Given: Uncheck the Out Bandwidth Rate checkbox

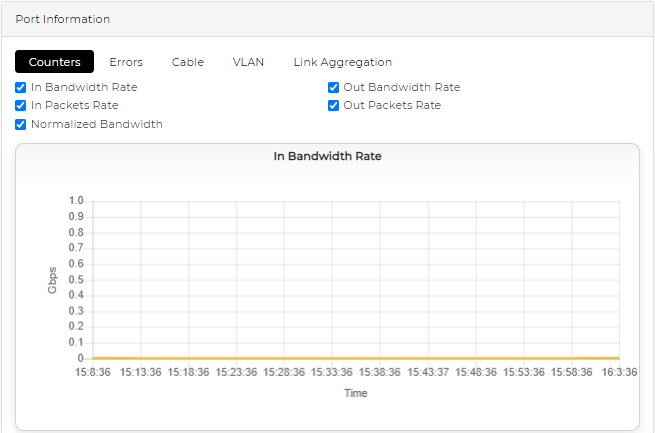Looking at the screenshot, I should pos(334,88).
